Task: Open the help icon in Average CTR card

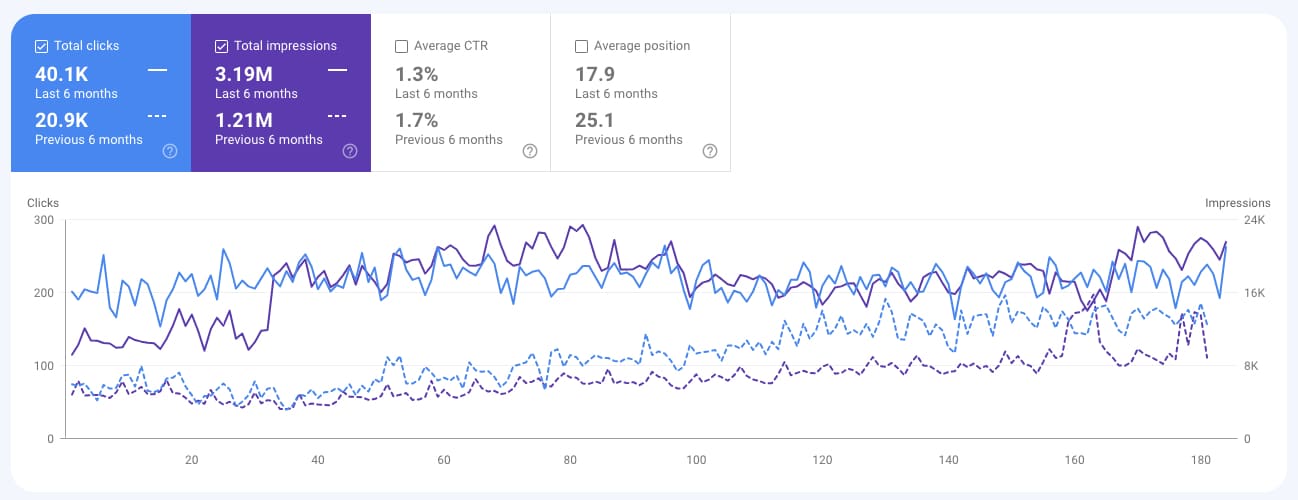Action: [530, 151]
